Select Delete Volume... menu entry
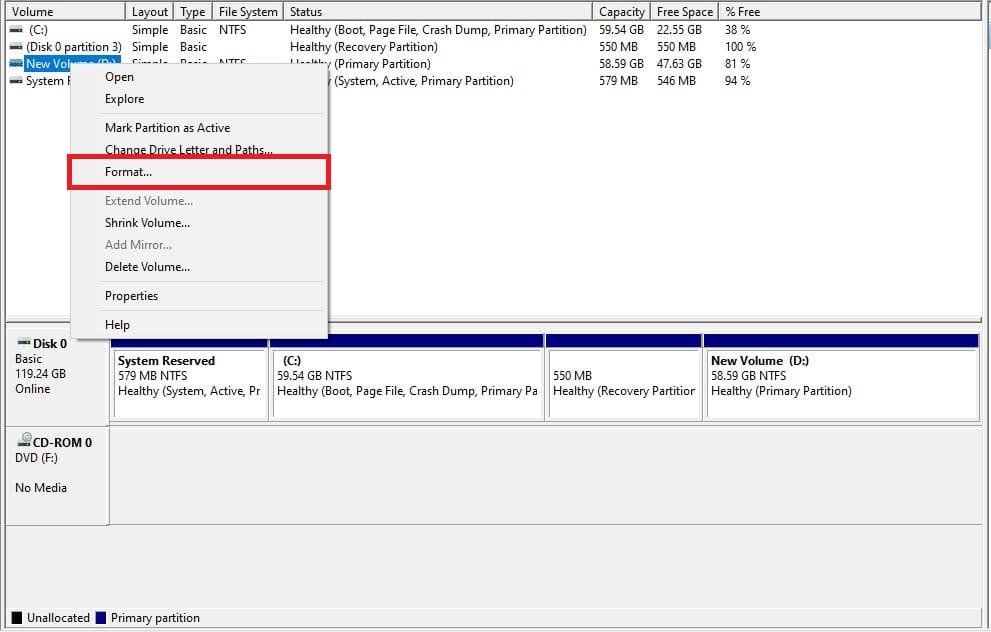This screenshot has height=632, width=991. (x=147, y=267)
